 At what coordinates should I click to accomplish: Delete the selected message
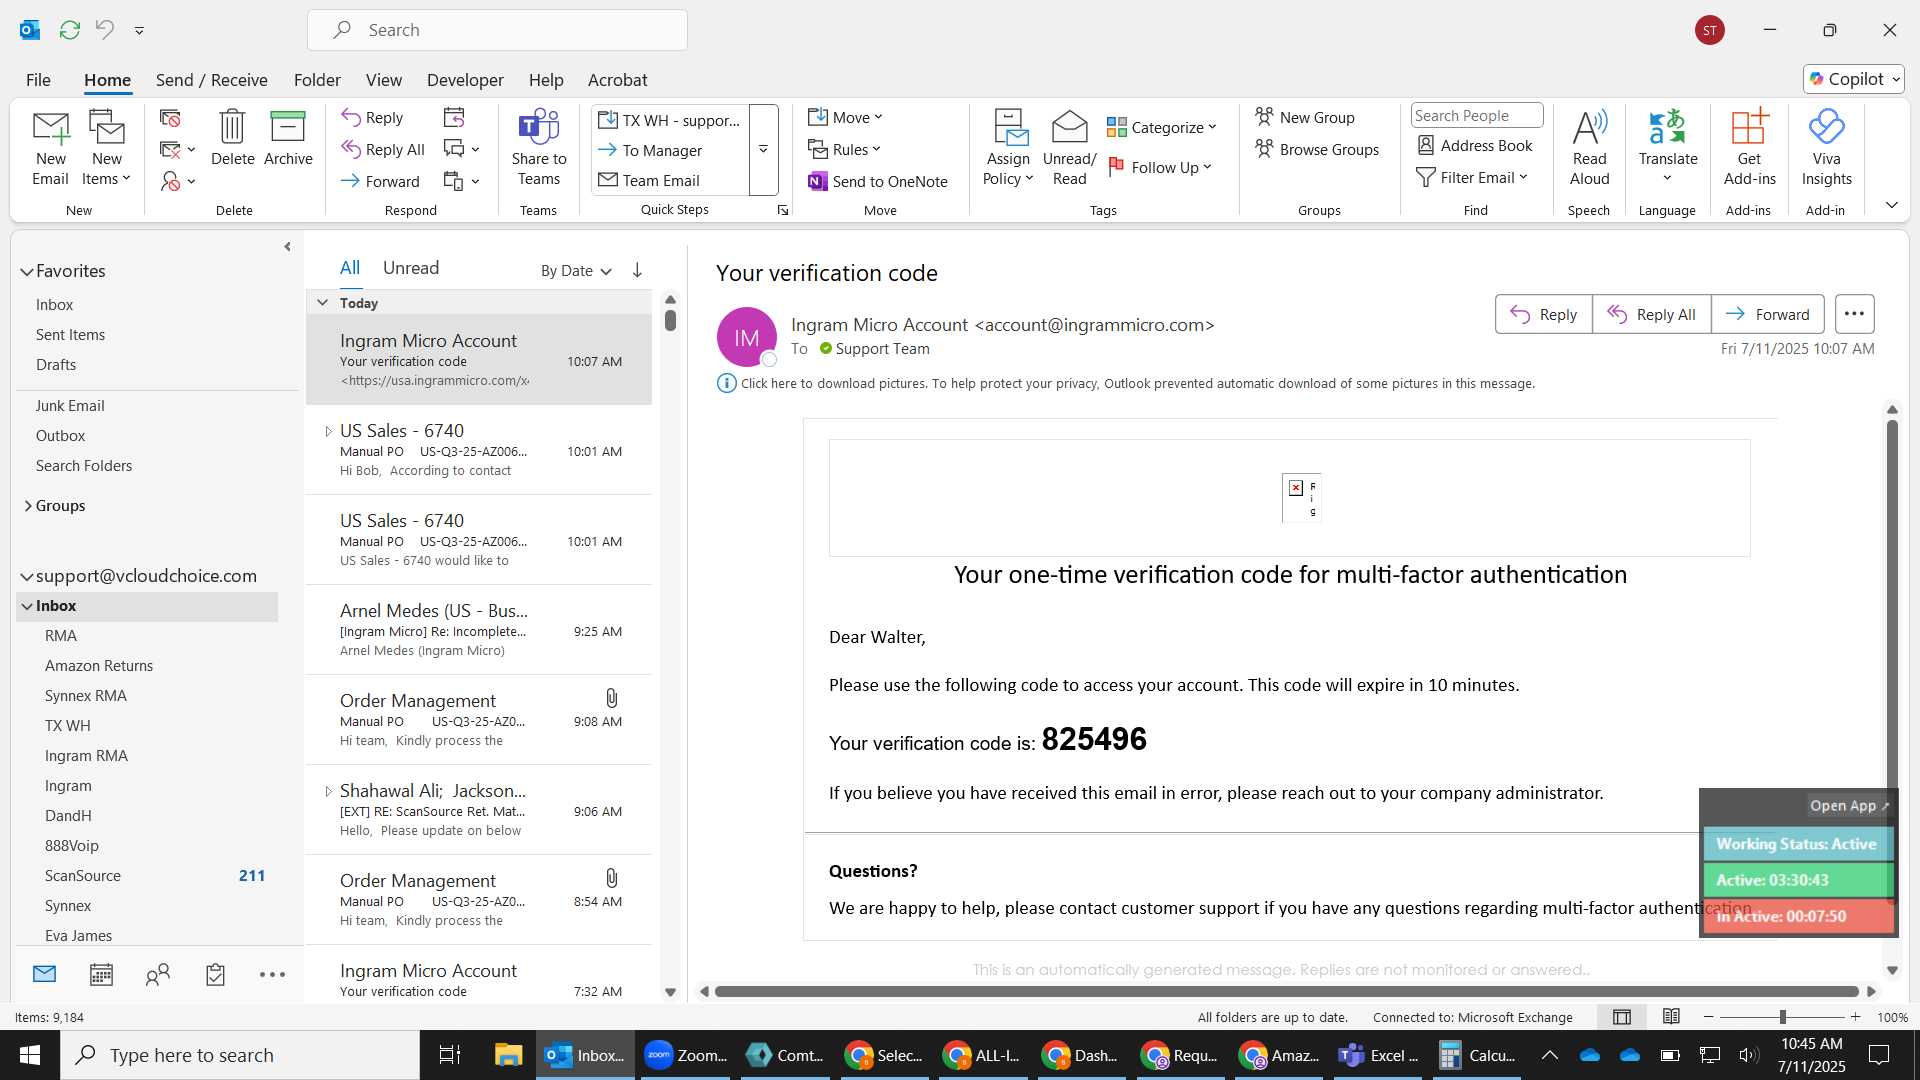point(232,138)
